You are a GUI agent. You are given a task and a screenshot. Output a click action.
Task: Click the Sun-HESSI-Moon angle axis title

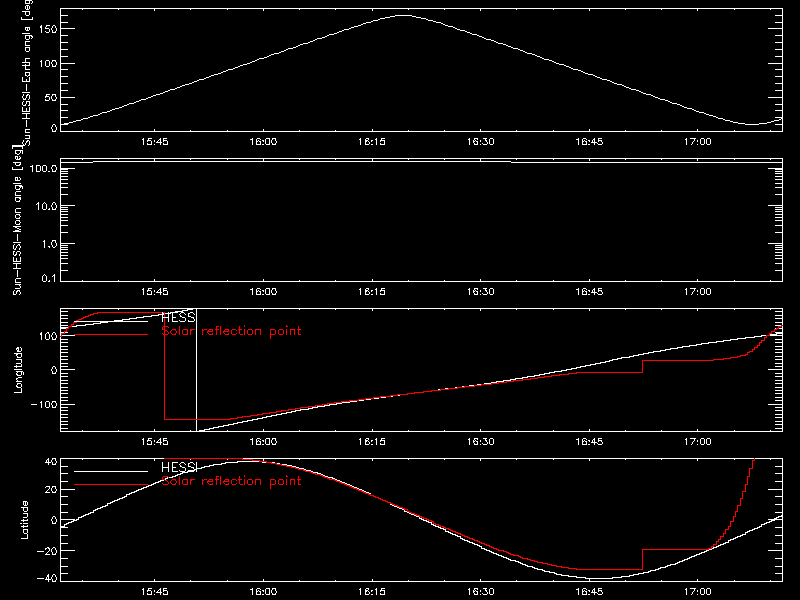(18, 220)
